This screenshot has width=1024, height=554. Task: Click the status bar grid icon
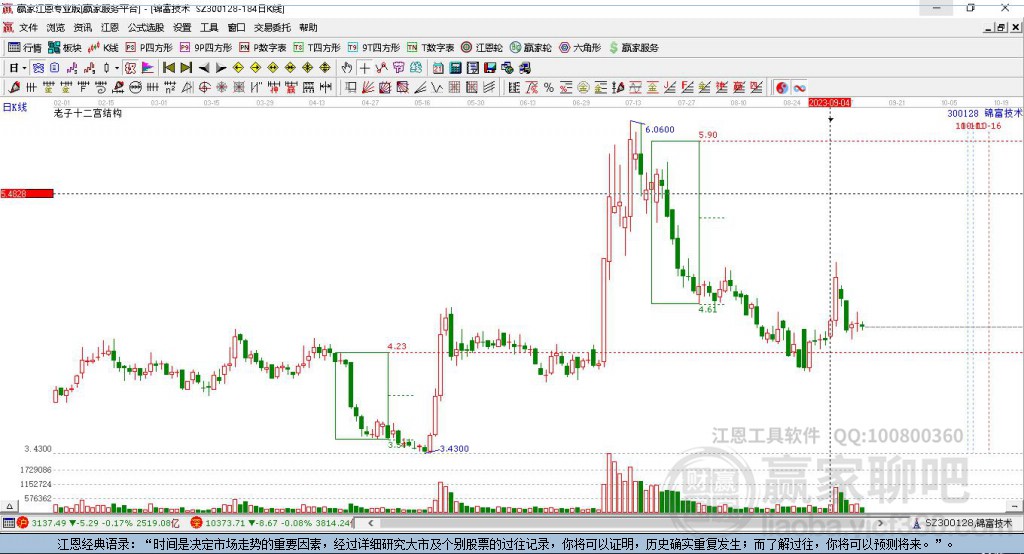(8, 523)
